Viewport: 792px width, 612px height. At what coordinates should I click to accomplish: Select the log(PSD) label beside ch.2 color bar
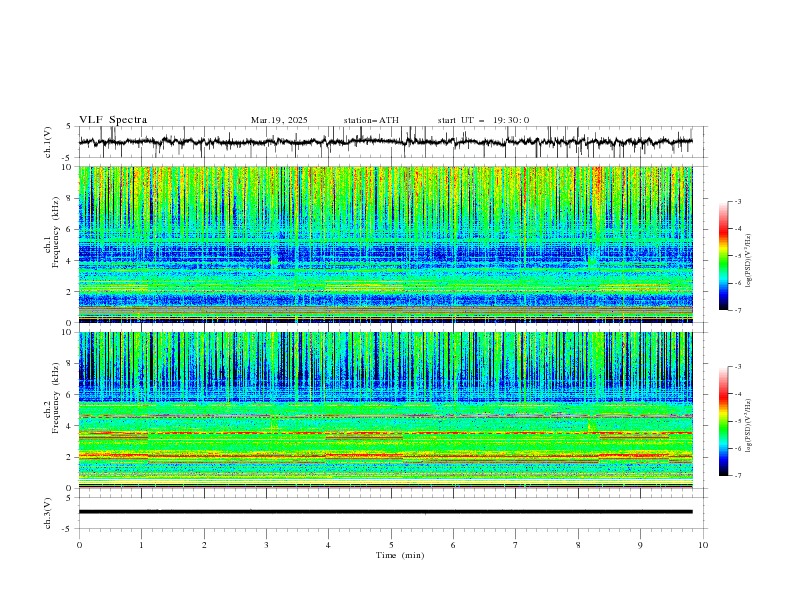pyautogui.click(x=749, y=426)
